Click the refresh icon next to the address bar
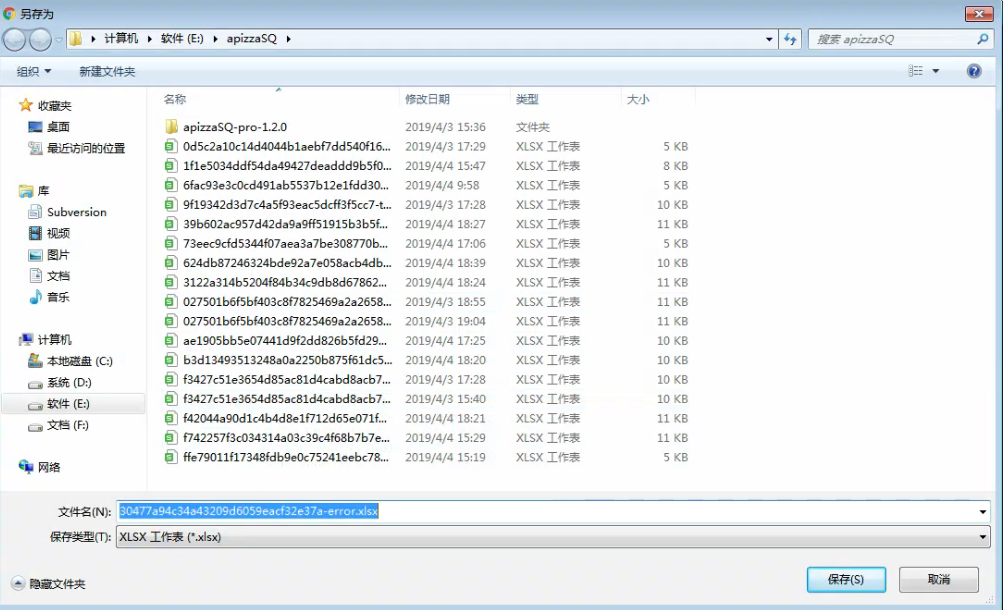 [x=790, y=39]
